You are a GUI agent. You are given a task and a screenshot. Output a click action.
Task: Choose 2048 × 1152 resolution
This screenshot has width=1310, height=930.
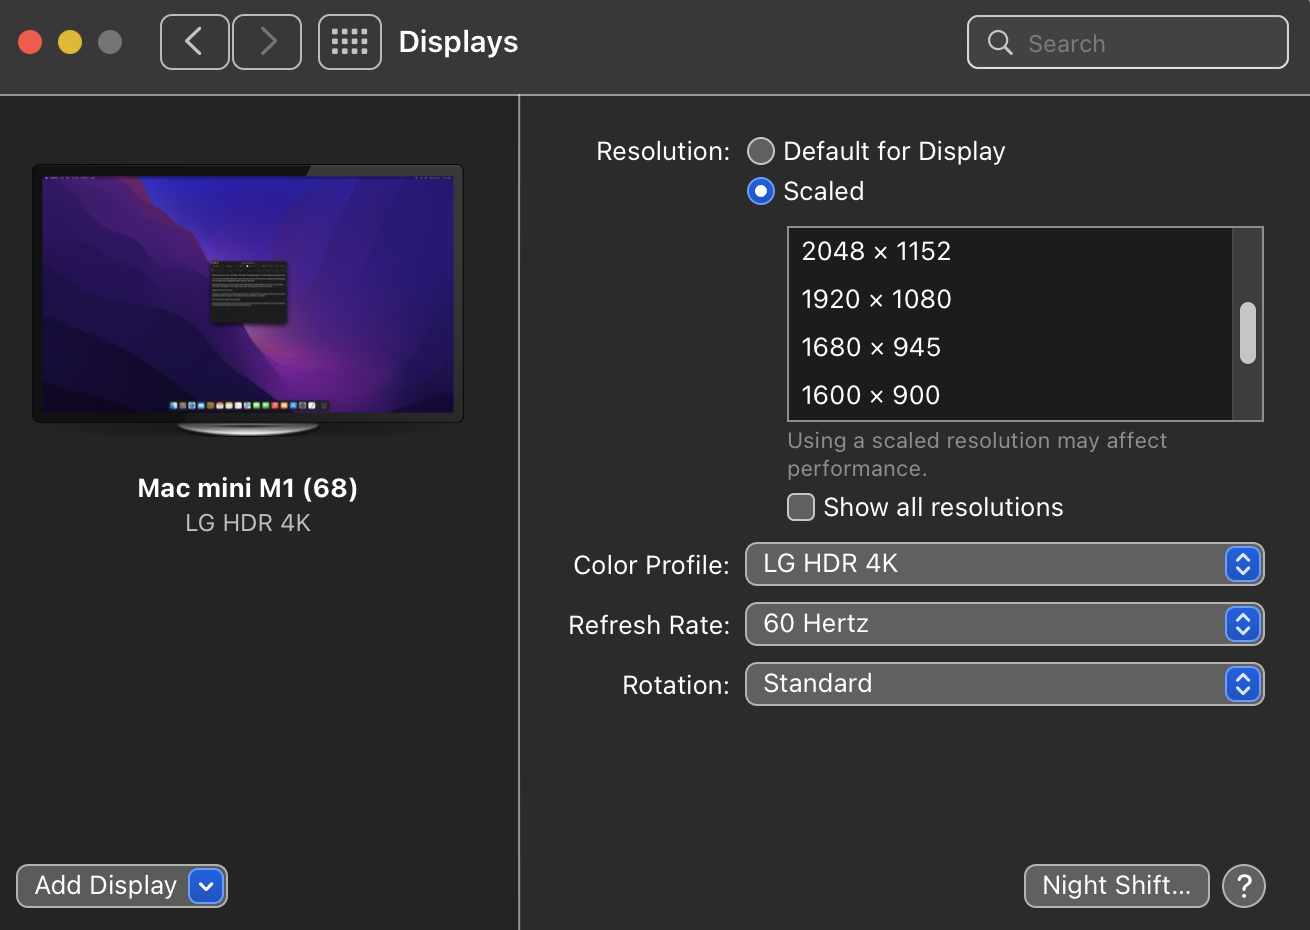[x=876, y=251]
